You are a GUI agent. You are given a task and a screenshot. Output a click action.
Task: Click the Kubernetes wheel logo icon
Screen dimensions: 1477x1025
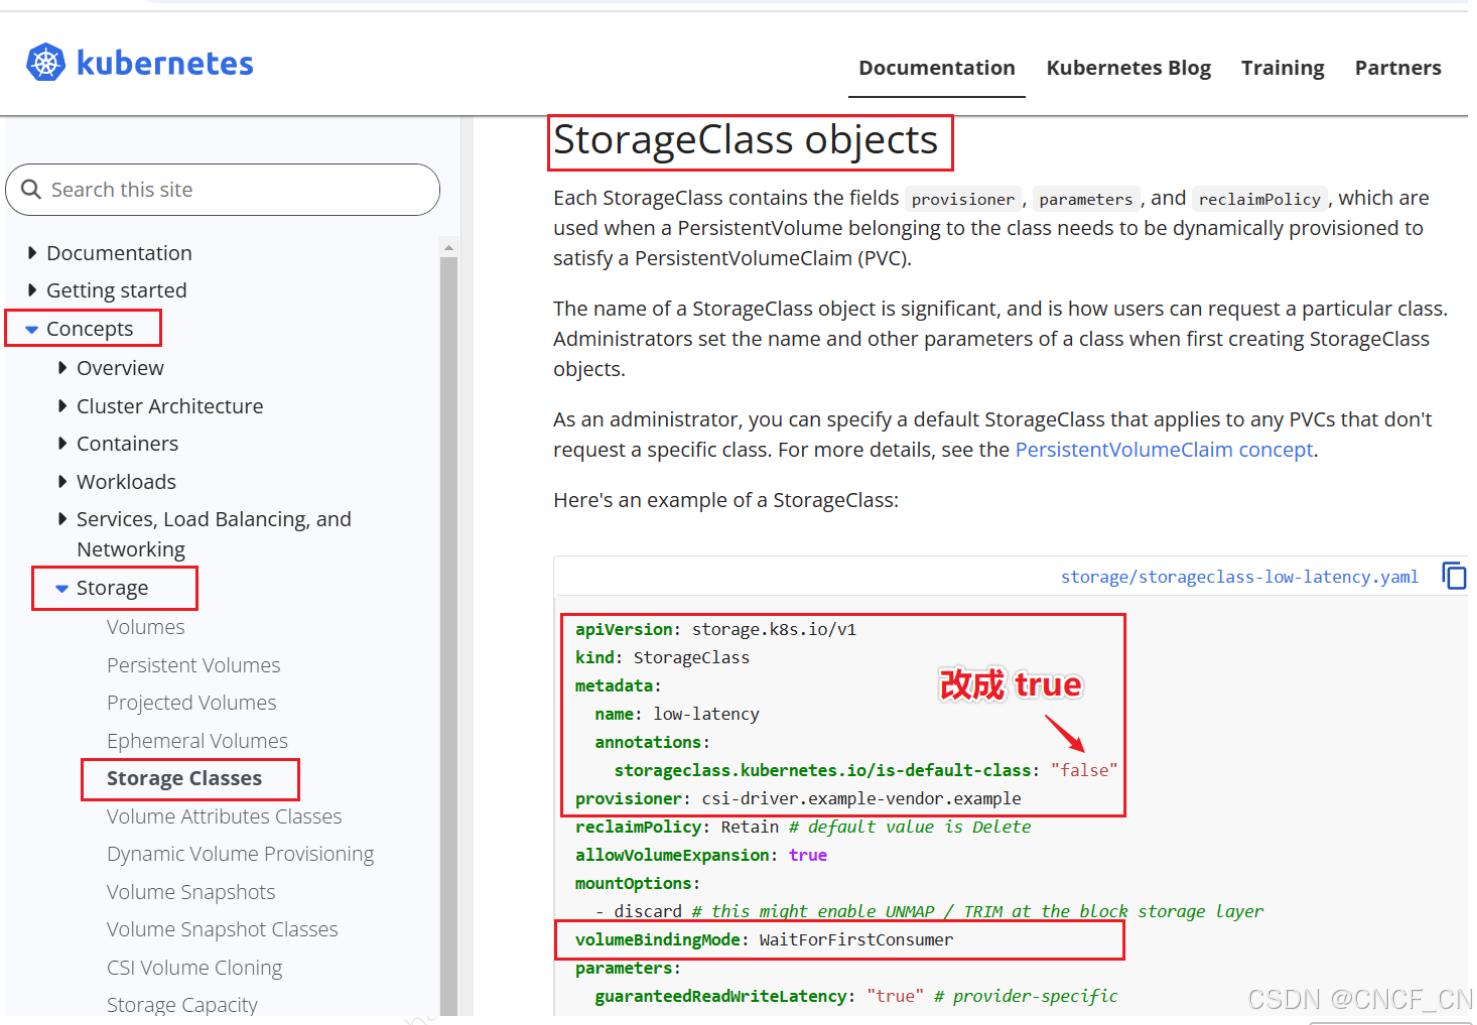(45, 62)
